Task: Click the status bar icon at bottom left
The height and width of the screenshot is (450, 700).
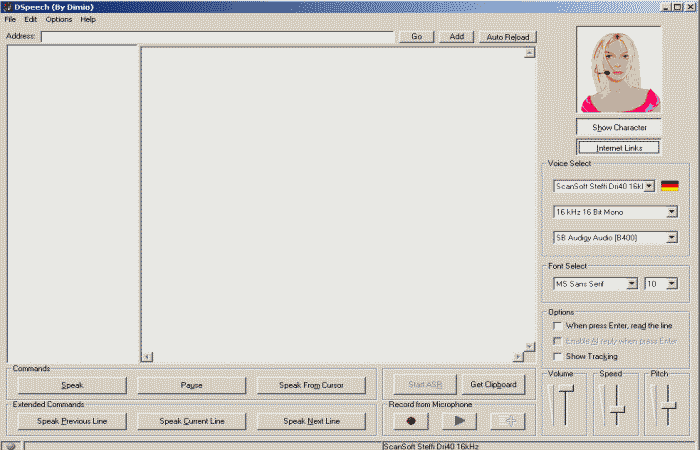Action: [10, 445]
